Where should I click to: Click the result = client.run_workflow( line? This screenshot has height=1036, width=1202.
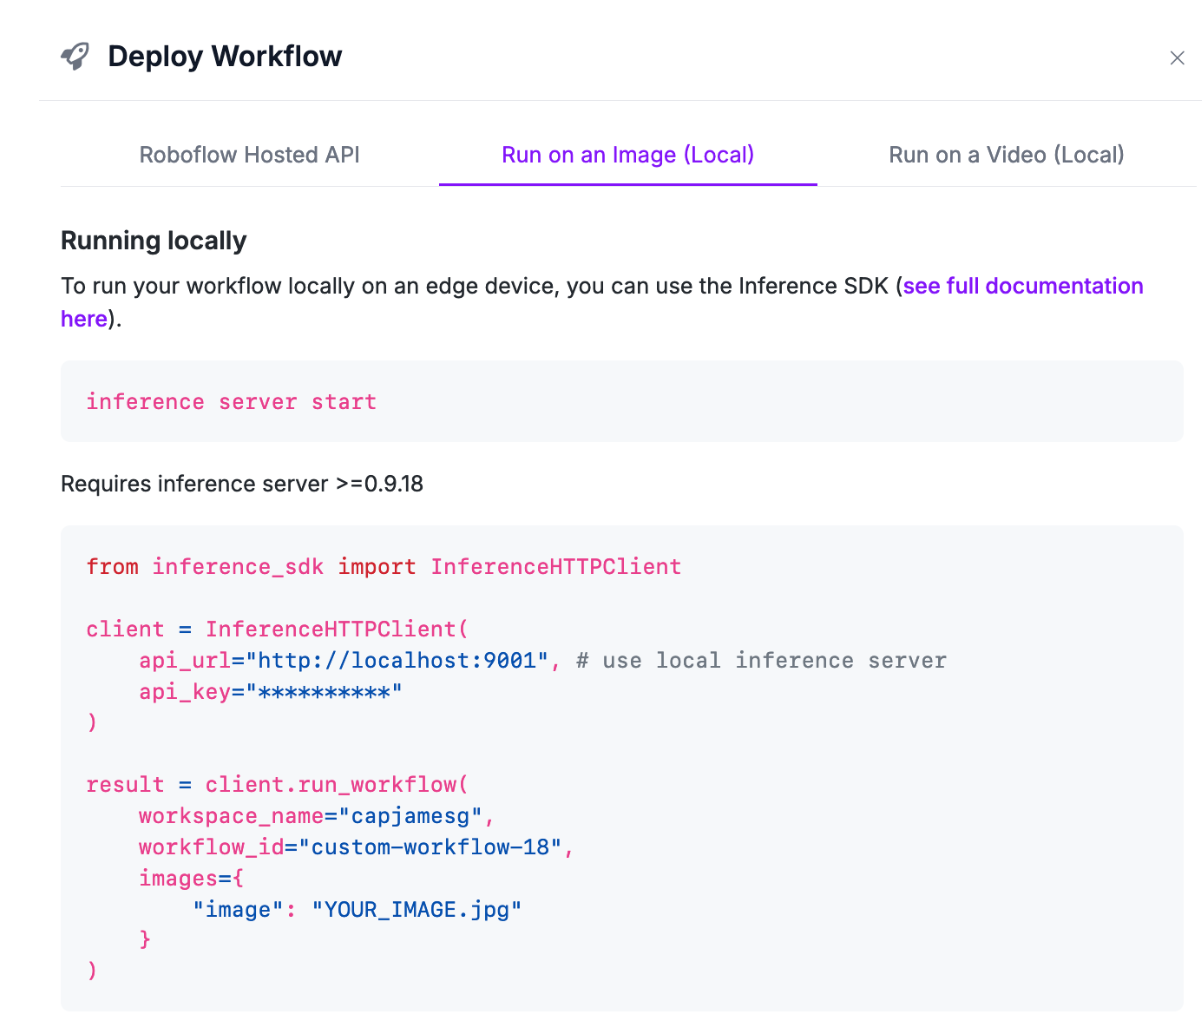point(277,785)
